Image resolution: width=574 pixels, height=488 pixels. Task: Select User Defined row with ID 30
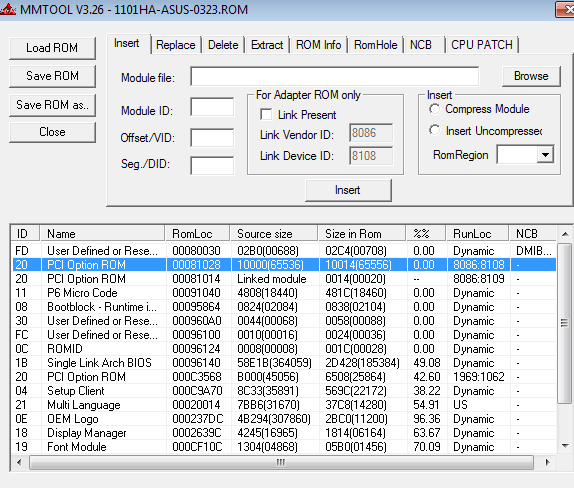[284, 321]
